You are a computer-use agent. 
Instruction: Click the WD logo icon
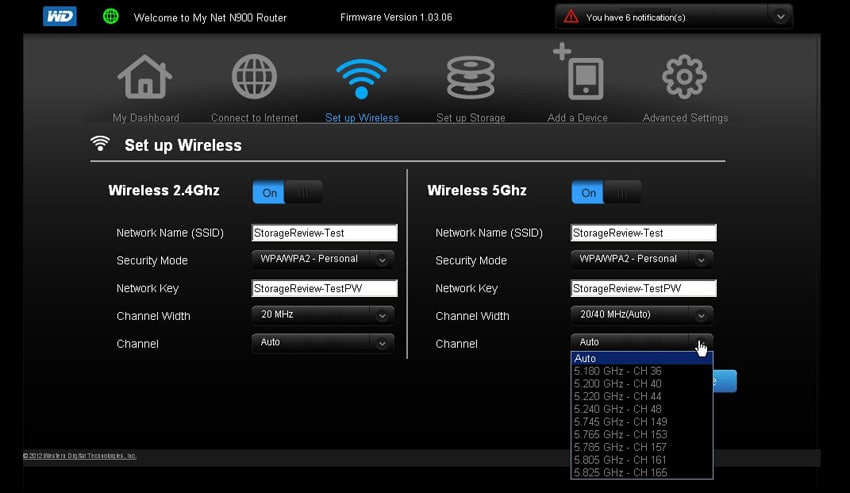(60, 16)
